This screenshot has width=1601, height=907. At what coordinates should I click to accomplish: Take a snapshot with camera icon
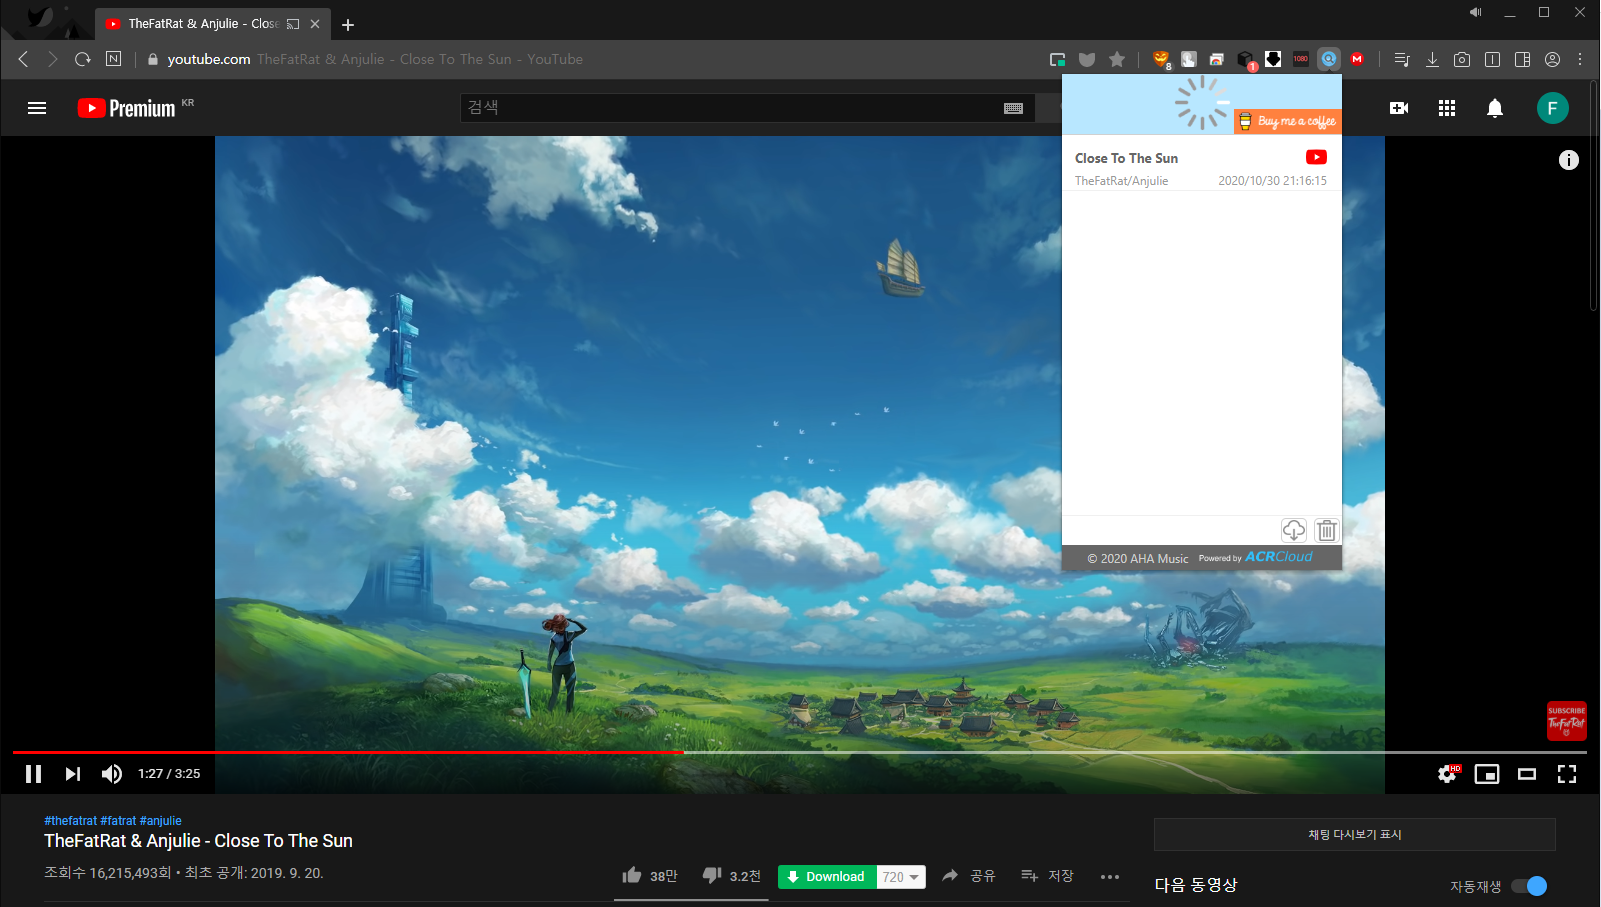pos(1462,59)
